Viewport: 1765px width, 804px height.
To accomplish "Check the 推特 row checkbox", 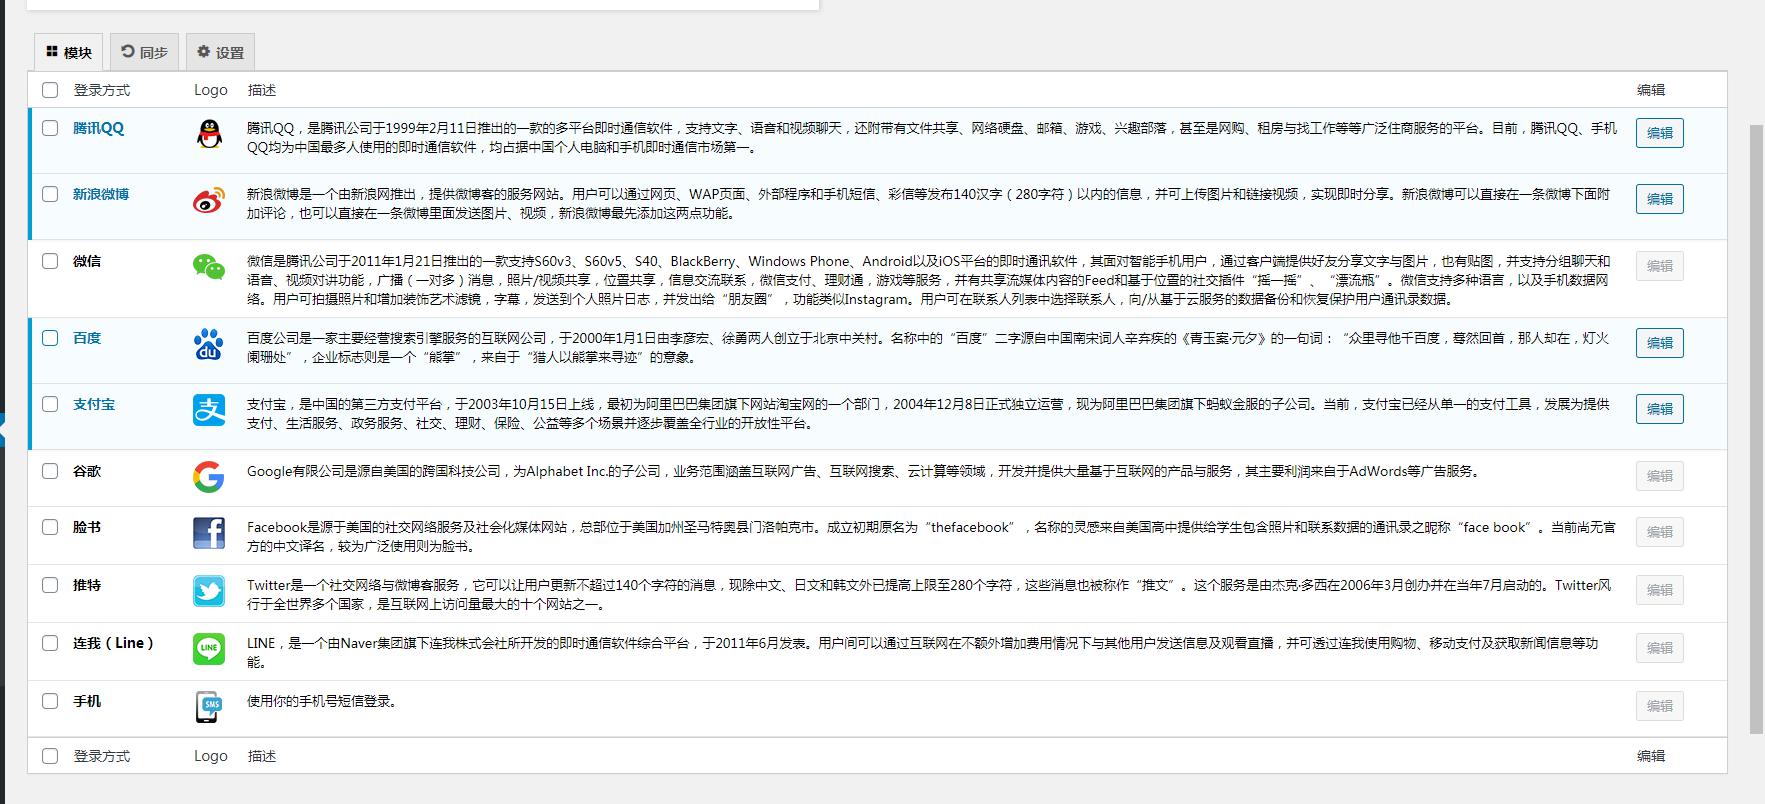I will pos(50,585).
